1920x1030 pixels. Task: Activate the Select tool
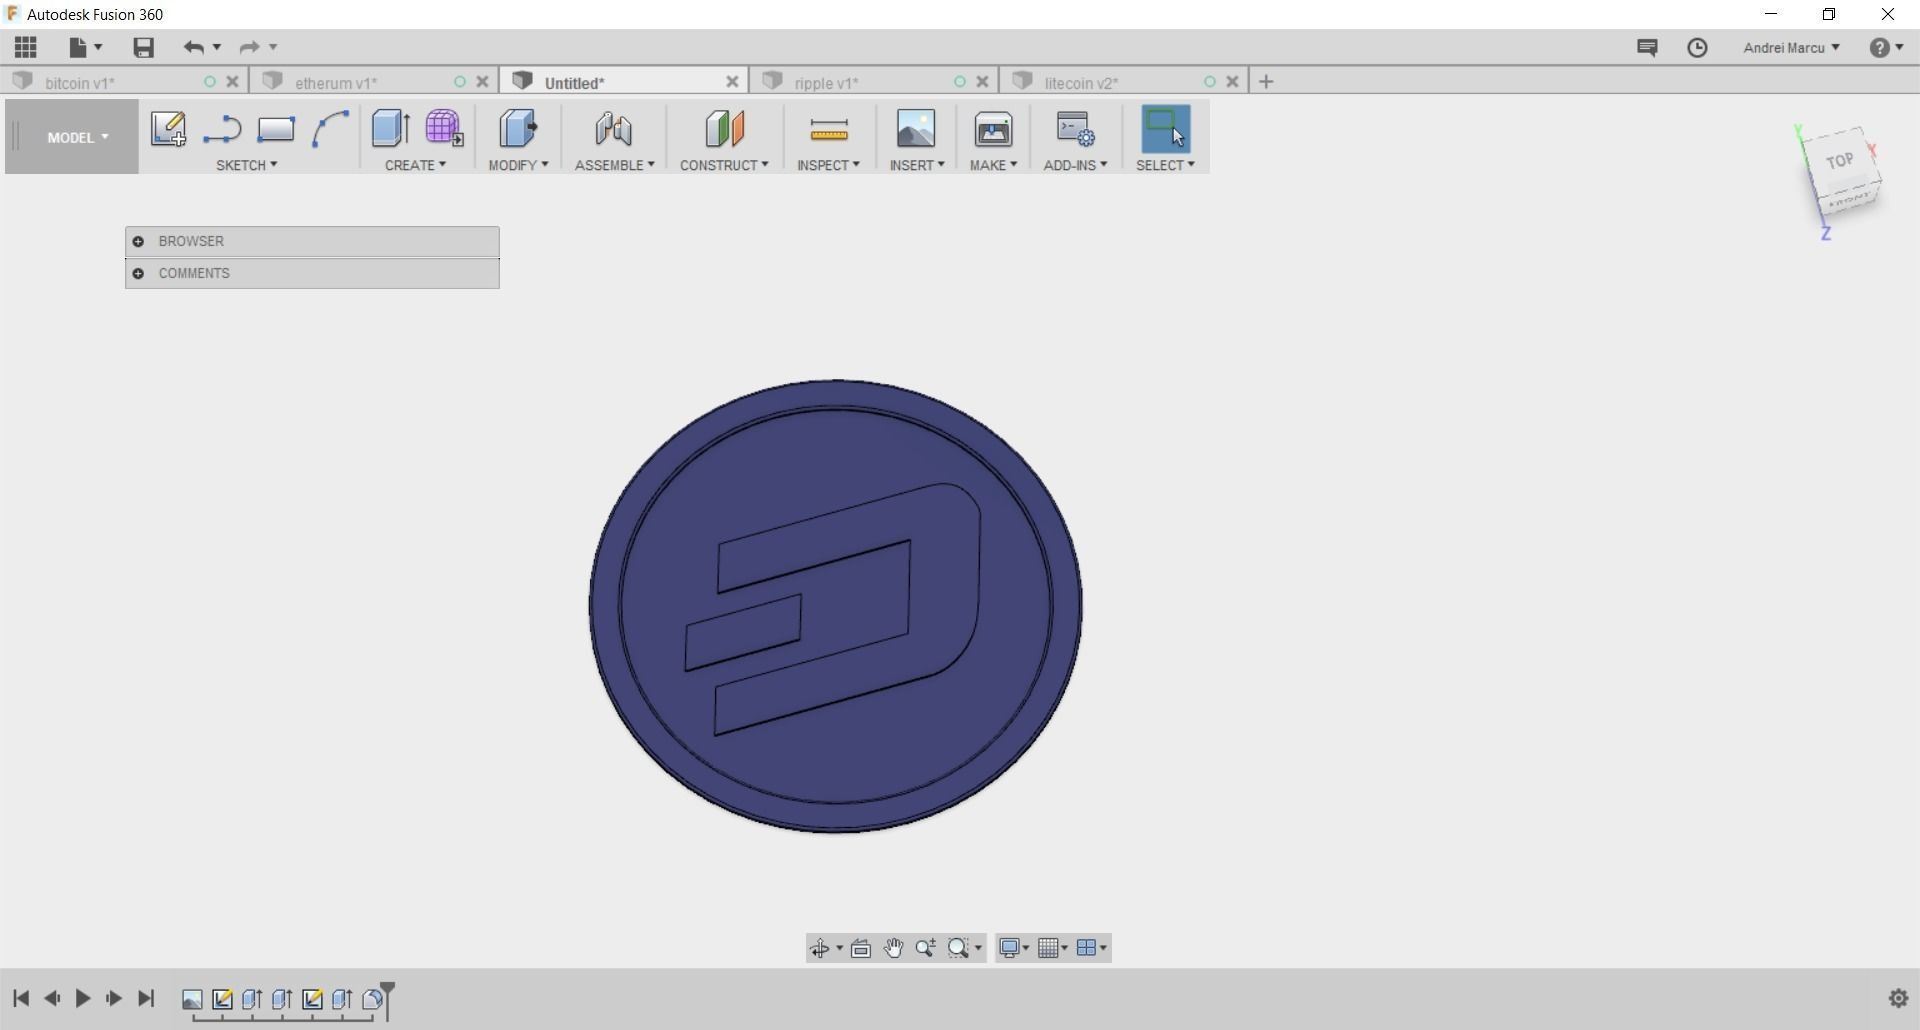(x=1165, y=129)
